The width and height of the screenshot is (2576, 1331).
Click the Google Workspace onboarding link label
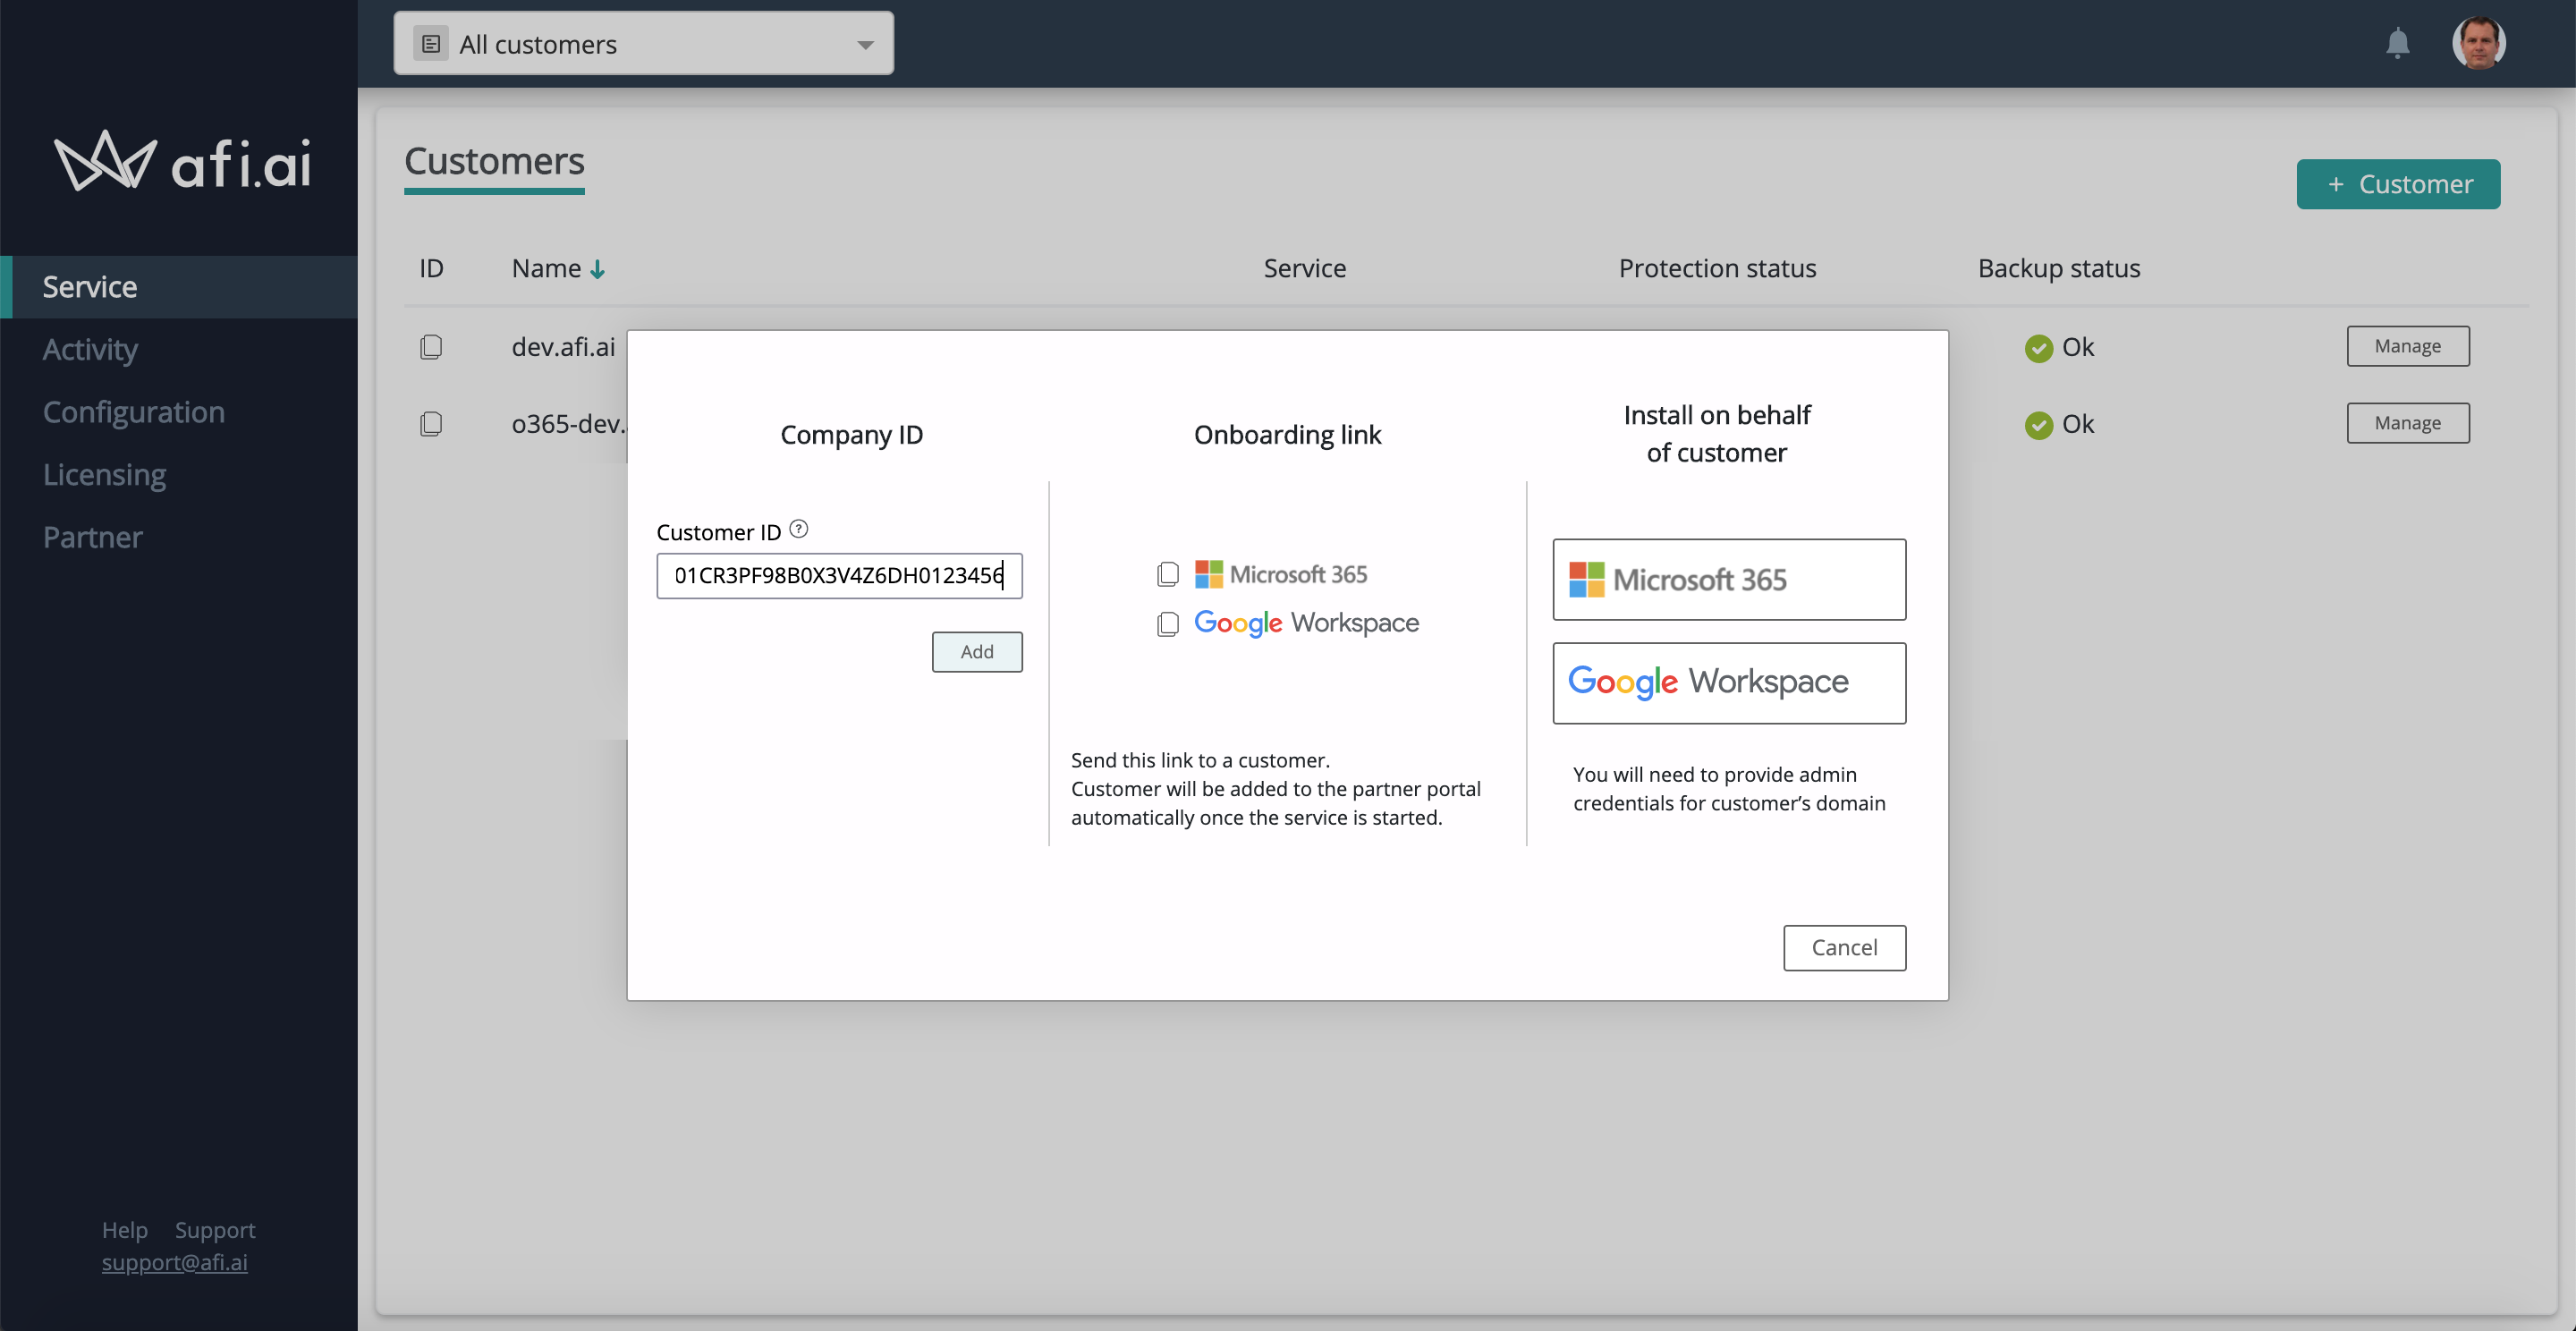(x=1306, y=624)
